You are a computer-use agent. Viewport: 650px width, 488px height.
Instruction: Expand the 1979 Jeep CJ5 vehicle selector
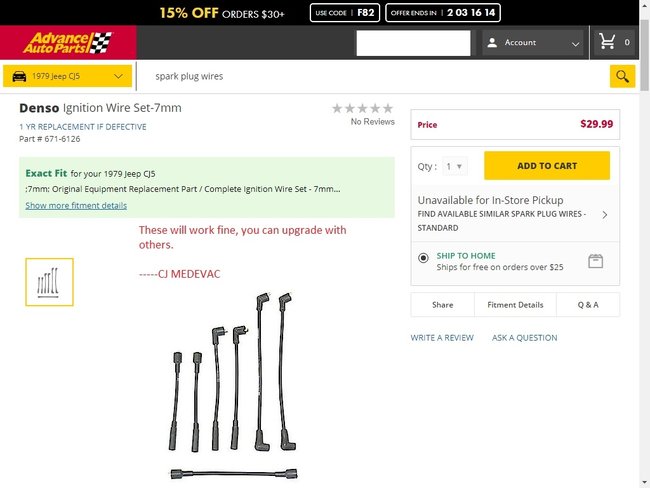(69, 76)
